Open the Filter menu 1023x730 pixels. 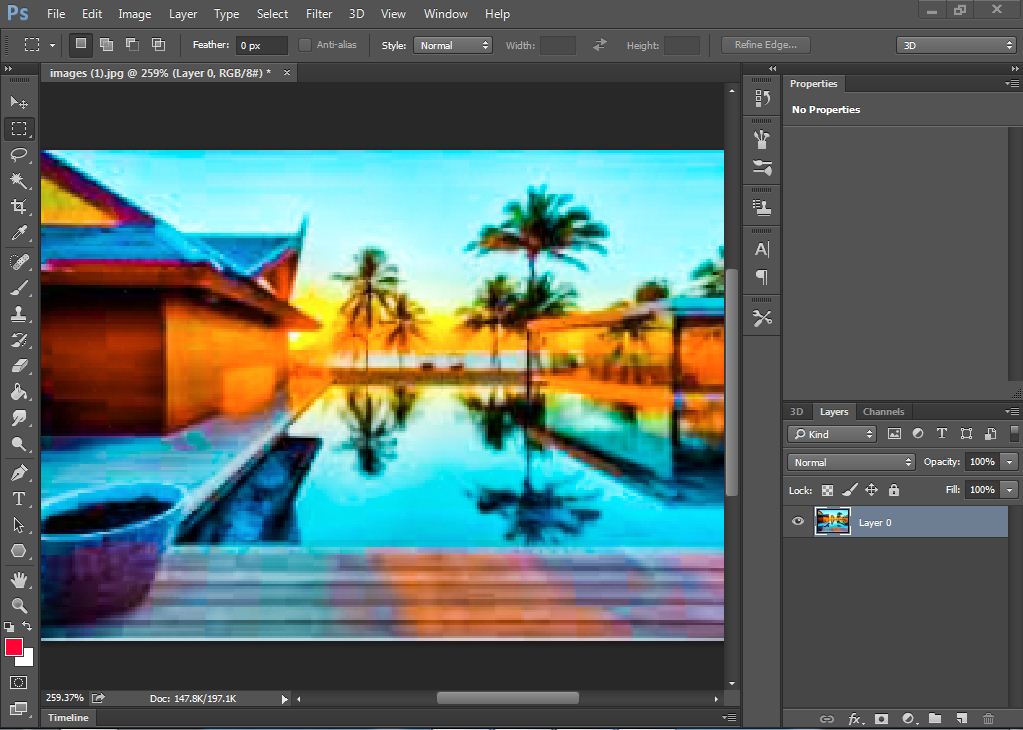318,13
